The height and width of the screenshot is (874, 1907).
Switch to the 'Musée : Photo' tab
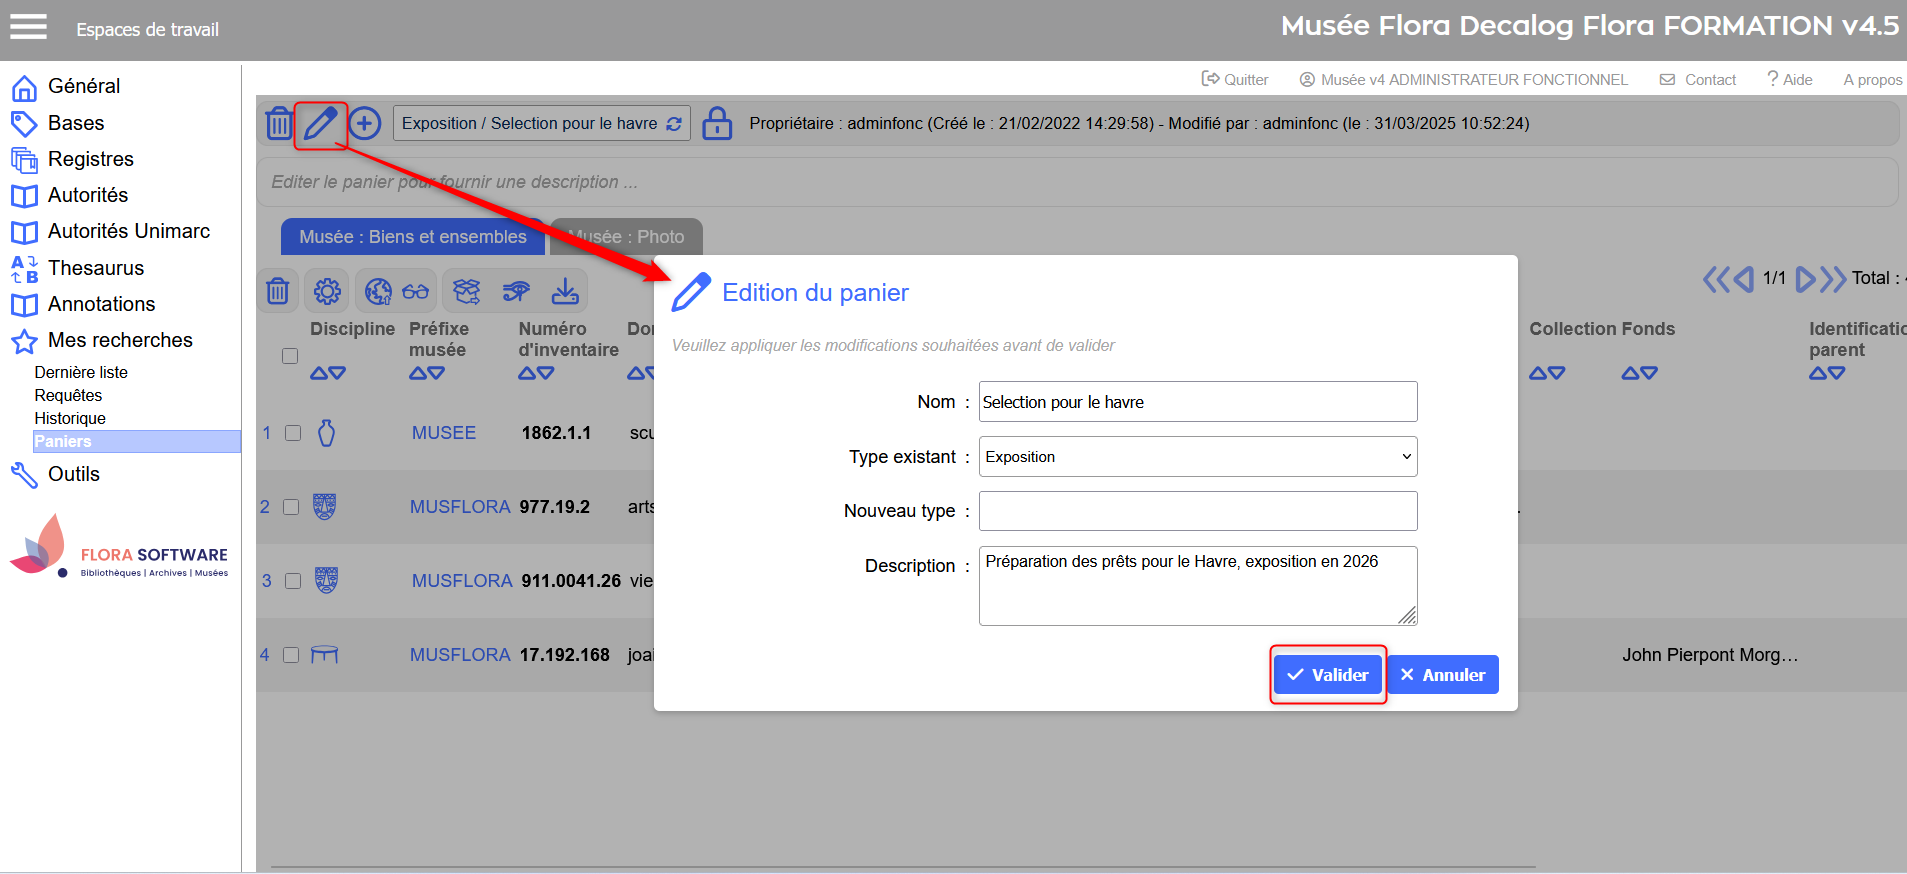point(627,237)
